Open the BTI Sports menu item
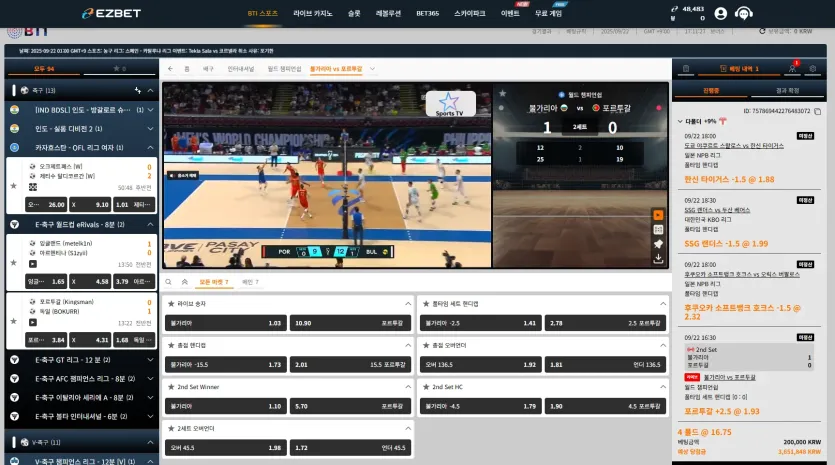 [263, 13]
